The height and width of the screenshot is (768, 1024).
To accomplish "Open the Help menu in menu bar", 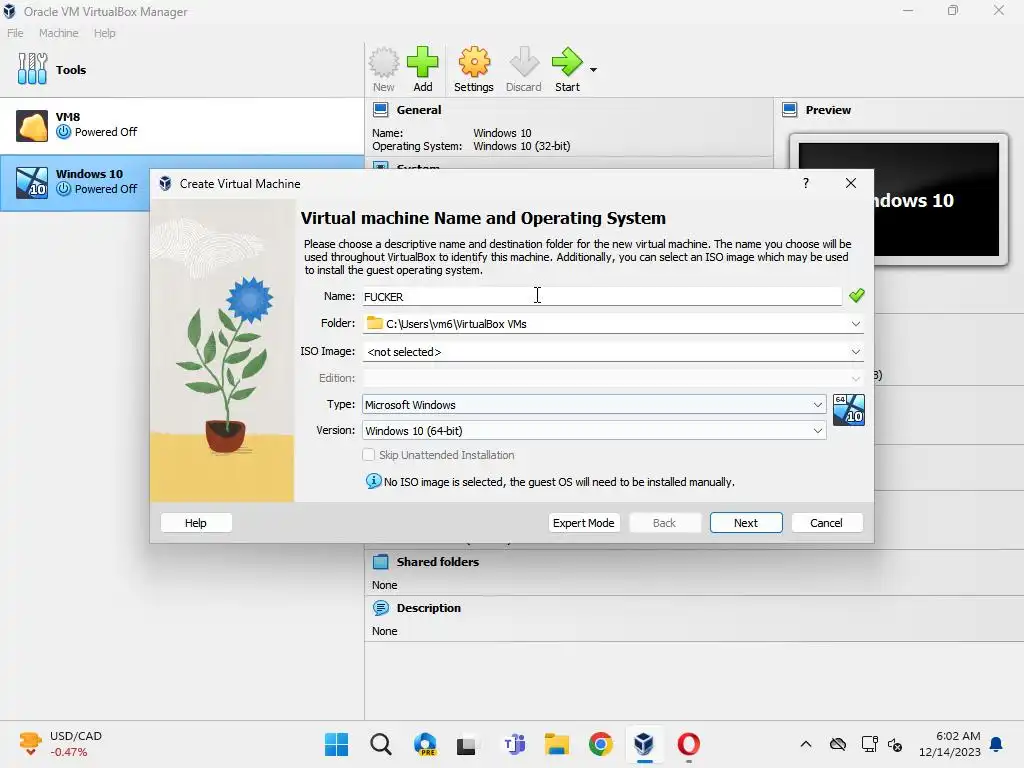I will point(104,33).
